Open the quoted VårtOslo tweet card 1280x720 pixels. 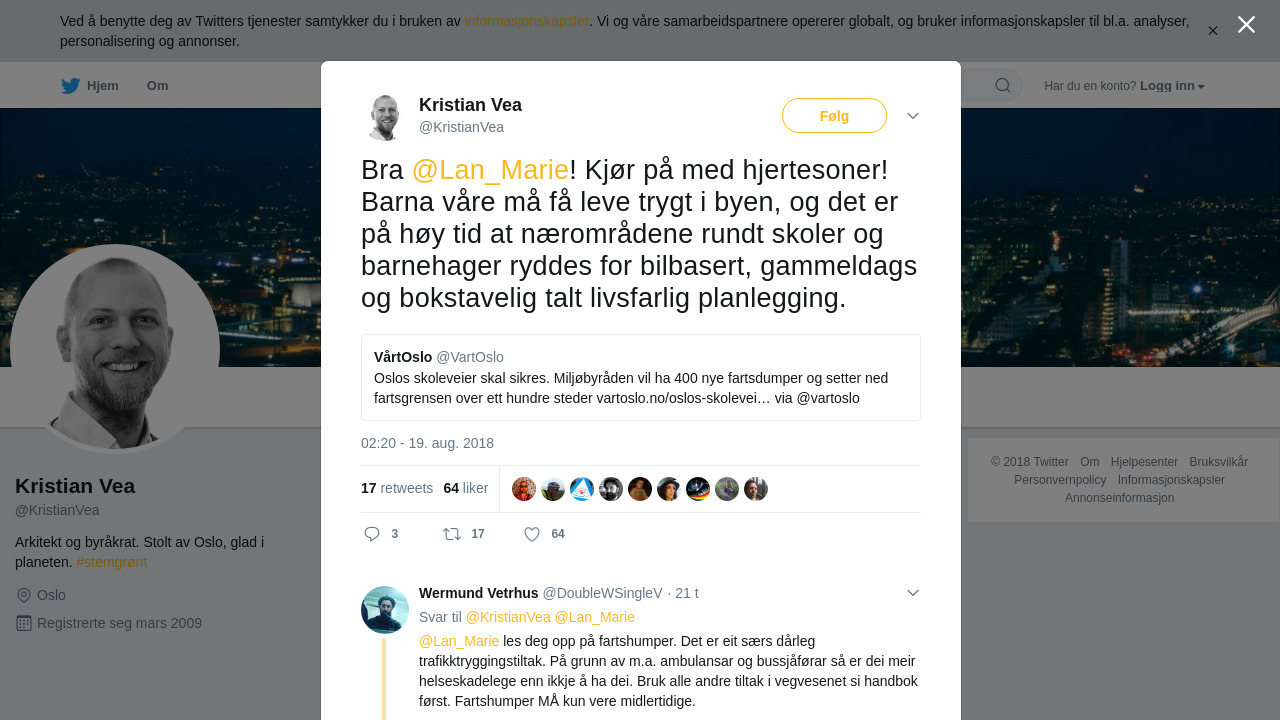click(641, 377)
